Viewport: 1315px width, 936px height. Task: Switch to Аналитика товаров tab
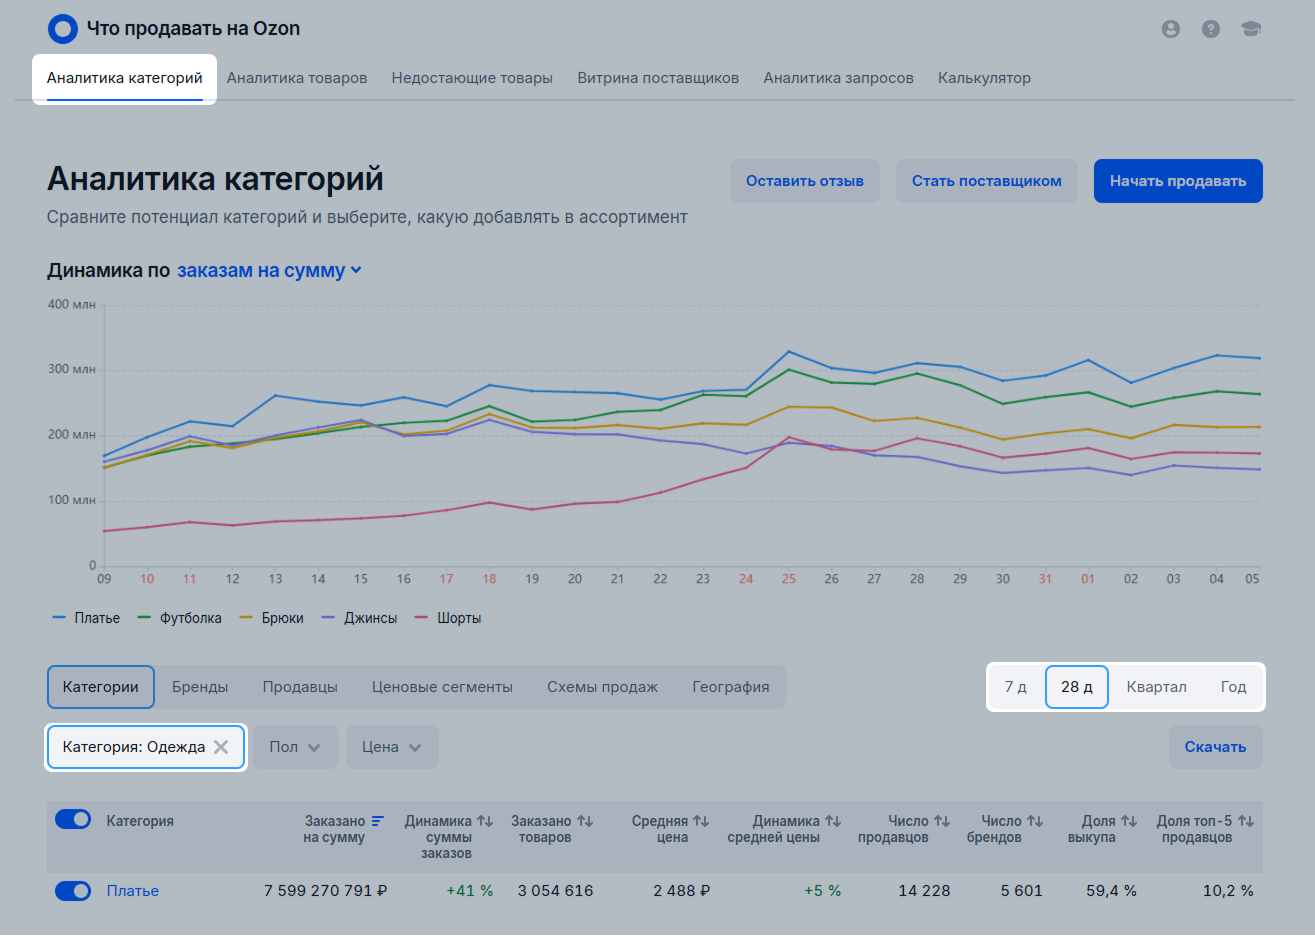click(x=297, y=78)
